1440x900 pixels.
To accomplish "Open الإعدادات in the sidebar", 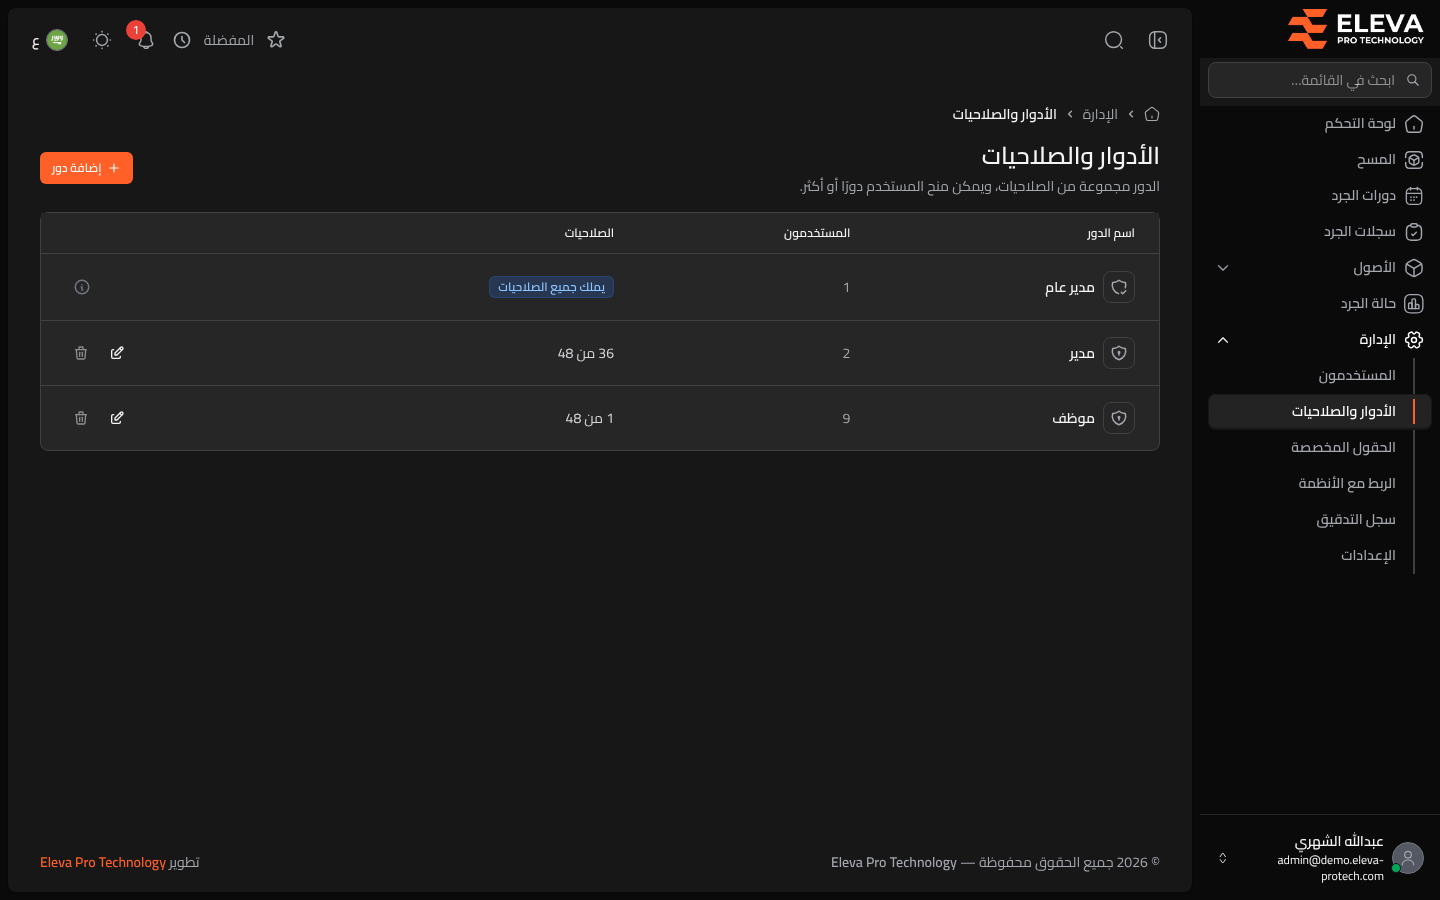I will (x=1320, y=556).
